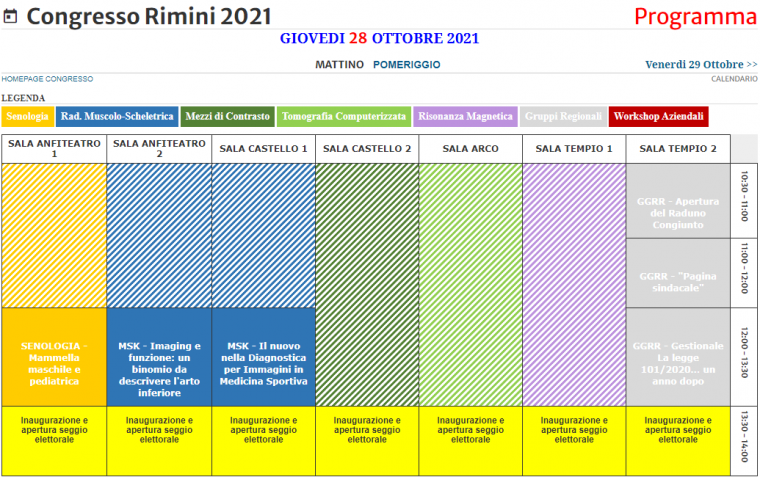
Task: Click the Risonanza Magnetica legend tag
Action: pos(467,117)
